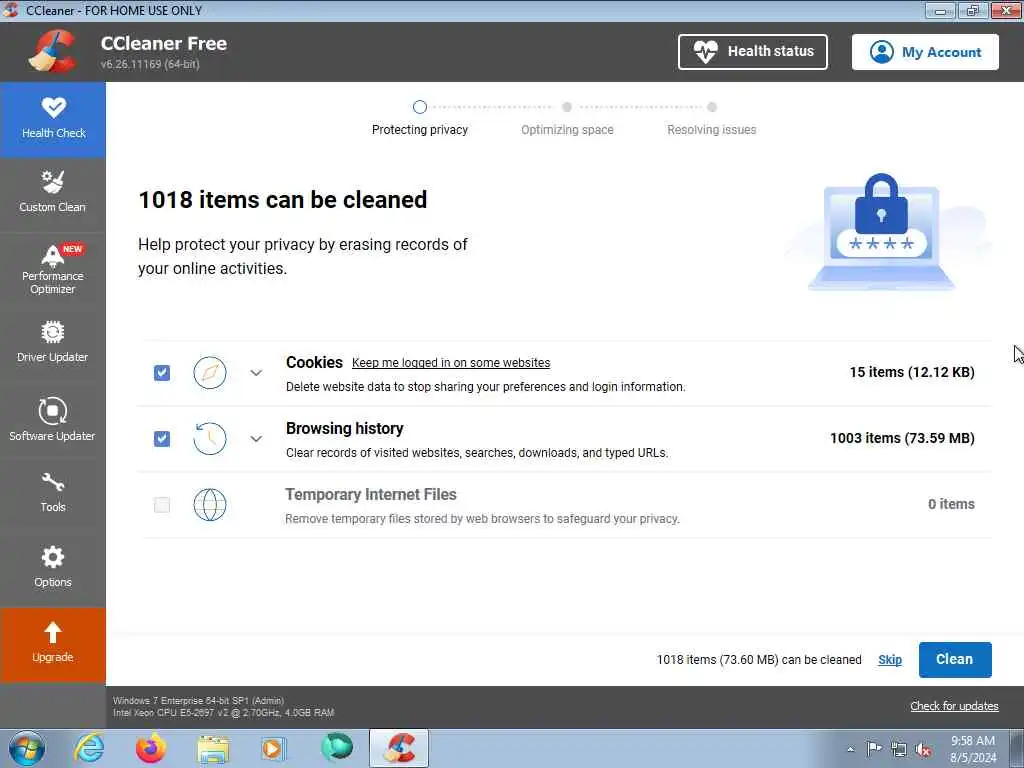Open Software Updater

[53, 420]
